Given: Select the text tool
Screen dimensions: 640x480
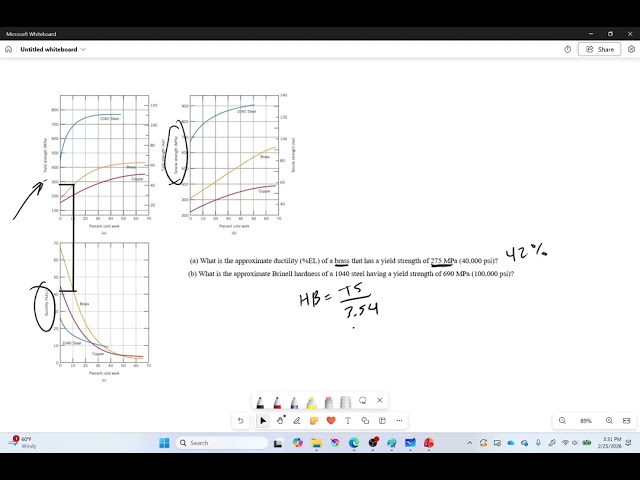Looking at the screenshot, I should coord(348,420).
